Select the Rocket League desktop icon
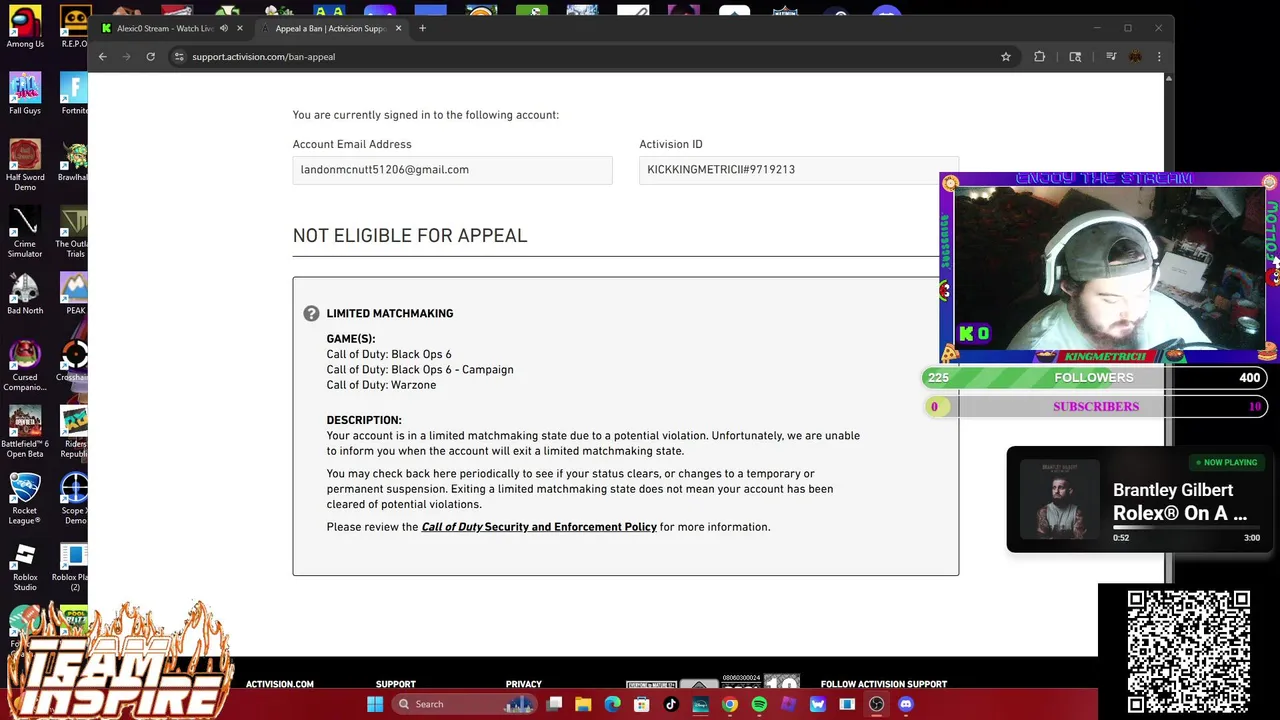This screenshot has width=1280, height=720. point(25,499)
